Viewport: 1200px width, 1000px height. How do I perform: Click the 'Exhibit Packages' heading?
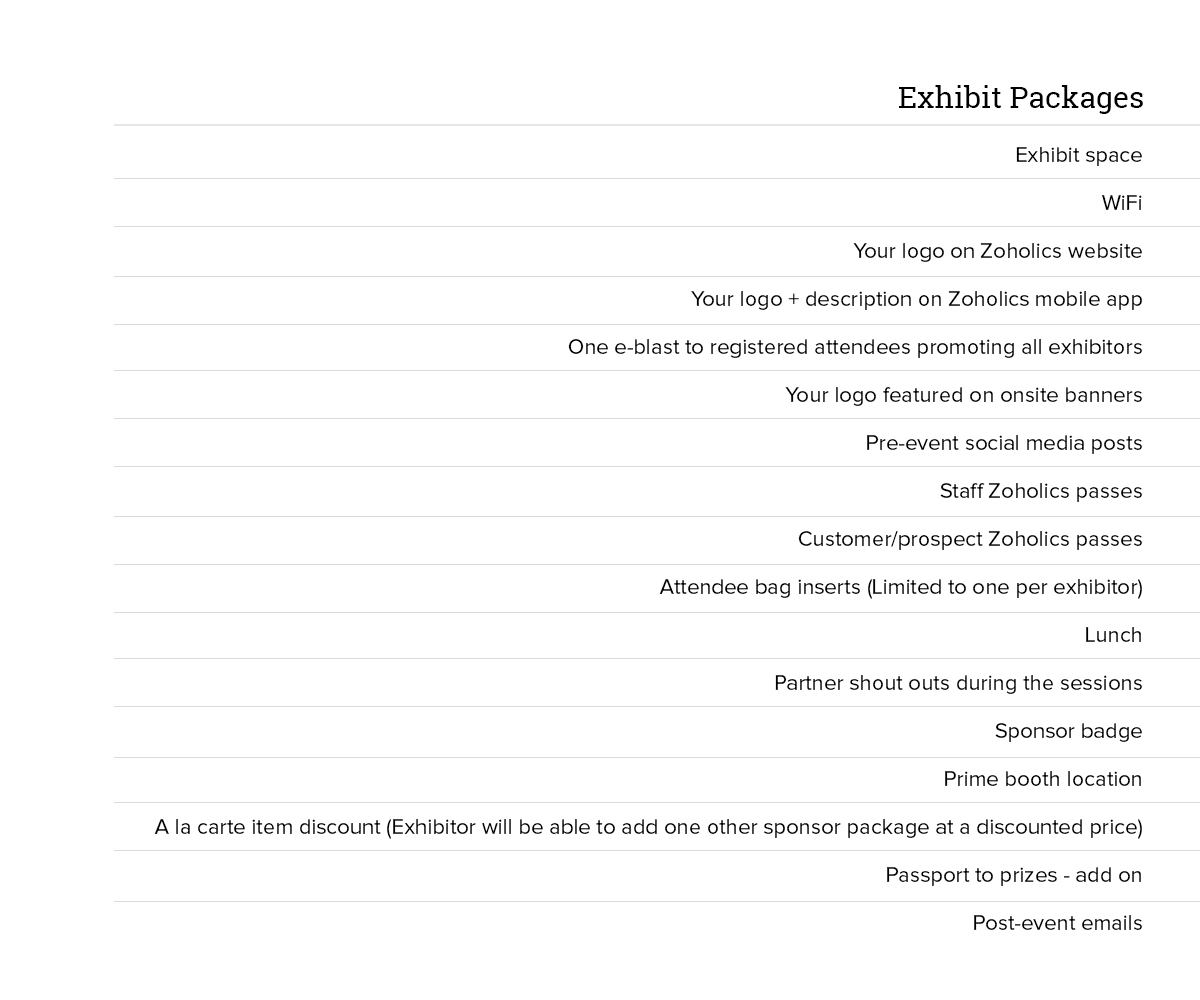tap(1020, 98)
